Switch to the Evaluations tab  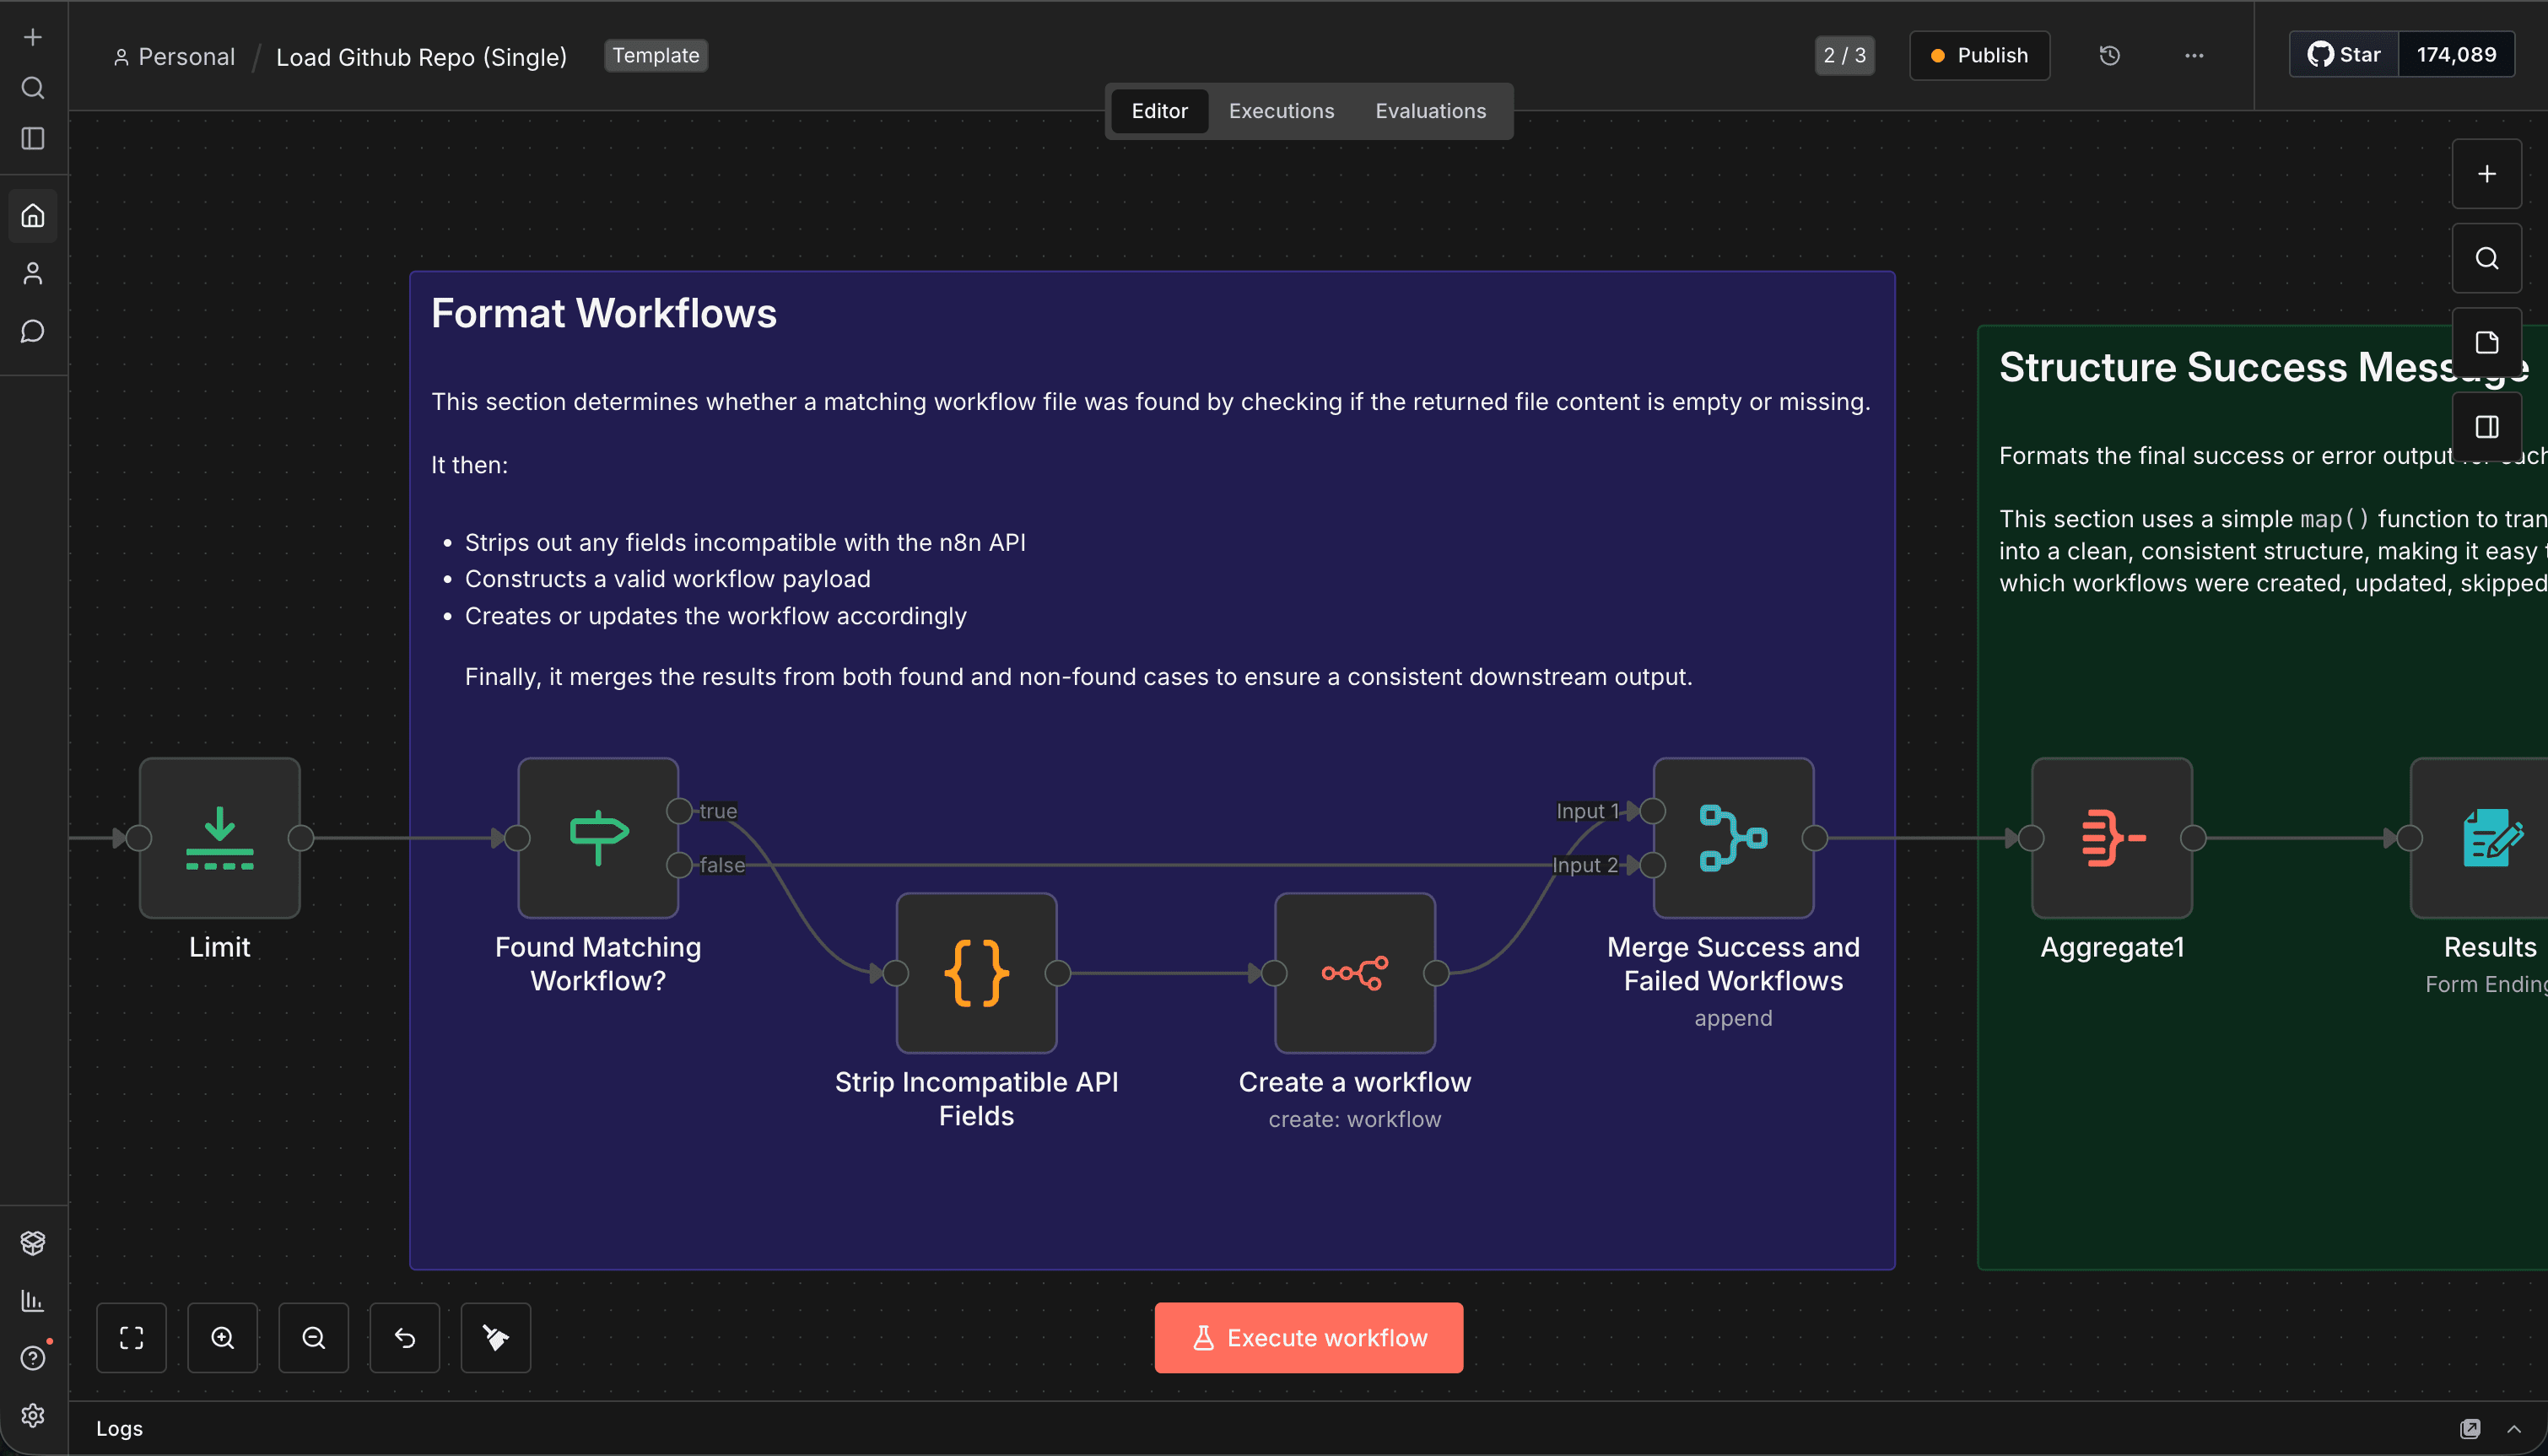1430,110
